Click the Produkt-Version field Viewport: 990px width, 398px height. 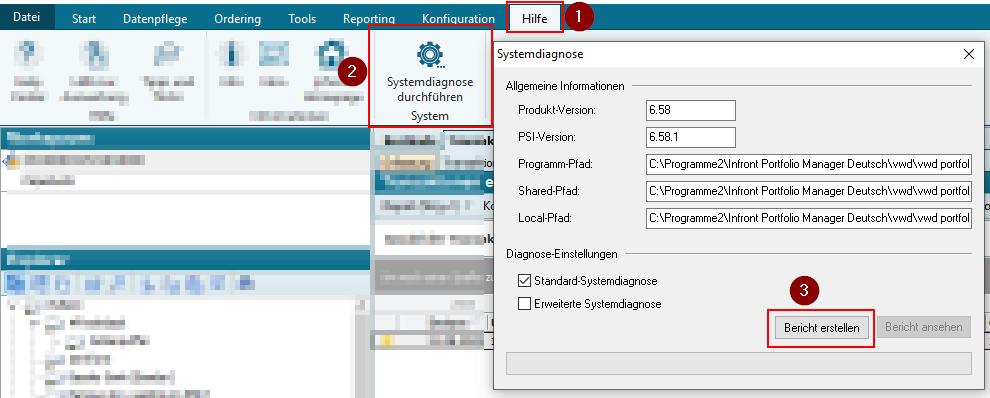point(691,110)
